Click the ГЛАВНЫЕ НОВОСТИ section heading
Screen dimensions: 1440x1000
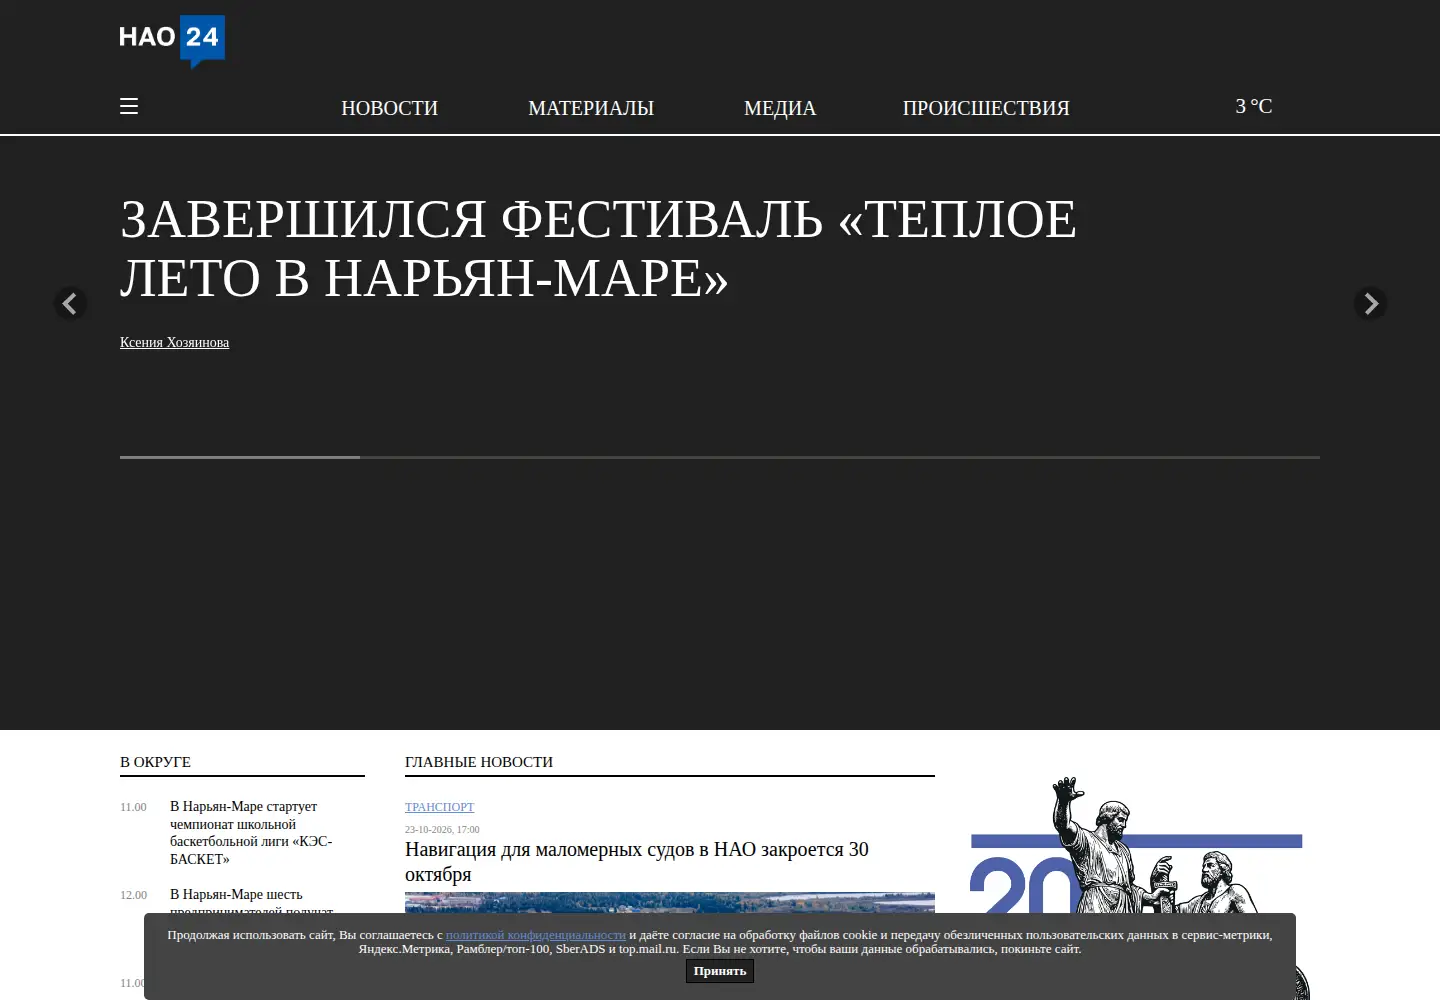(x=479, y=762)
